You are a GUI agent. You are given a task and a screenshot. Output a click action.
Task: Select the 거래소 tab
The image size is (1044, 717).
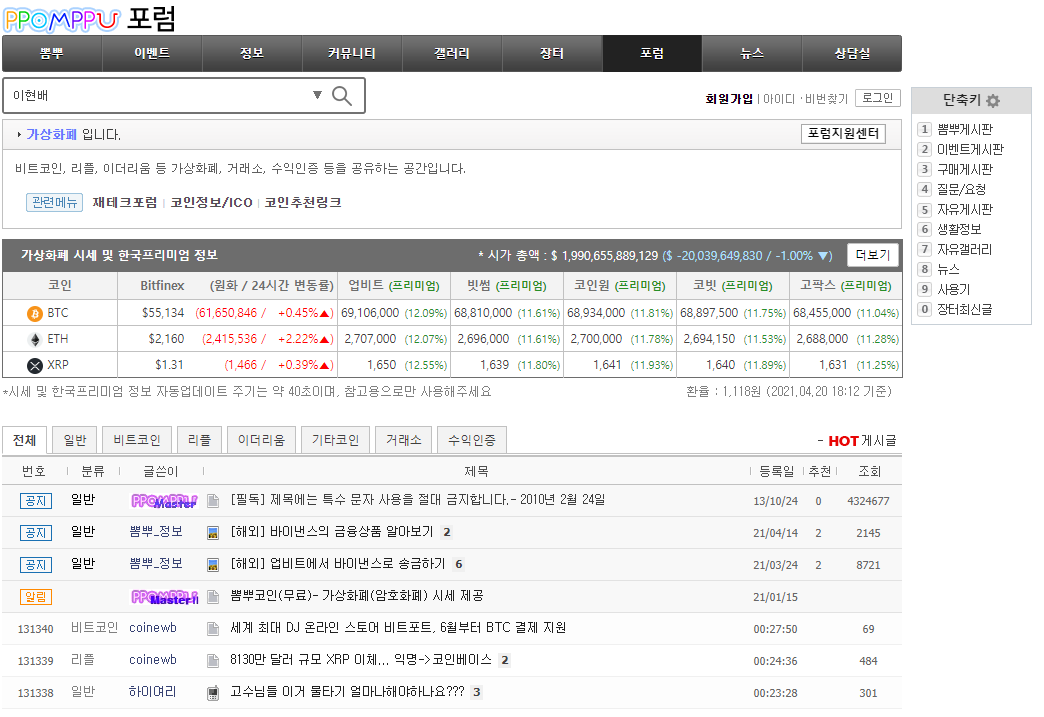coord(403,440)
